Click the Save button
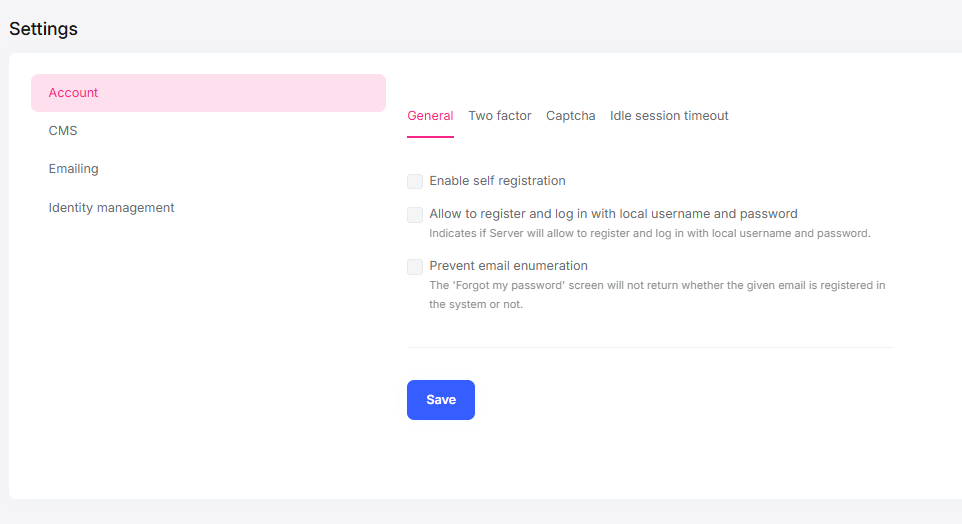962x524 pixels. coord(441,400)
